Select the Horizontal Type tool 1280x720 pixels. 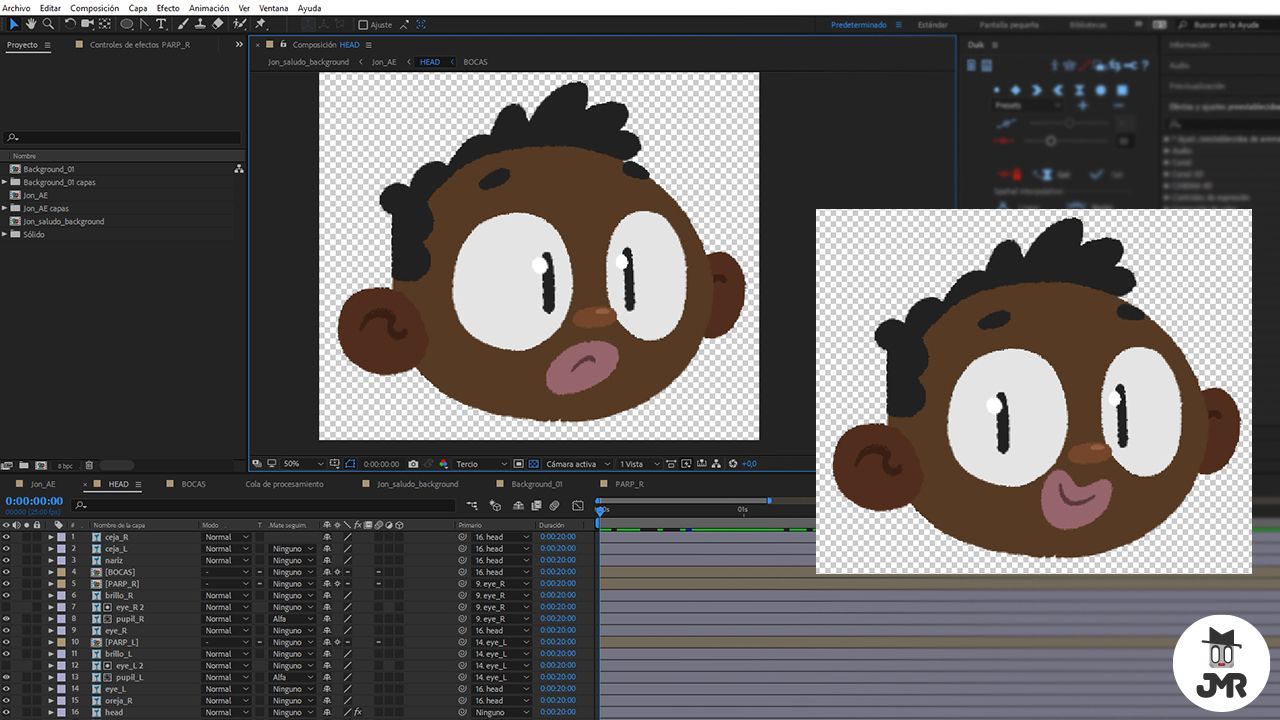point(161,23)
